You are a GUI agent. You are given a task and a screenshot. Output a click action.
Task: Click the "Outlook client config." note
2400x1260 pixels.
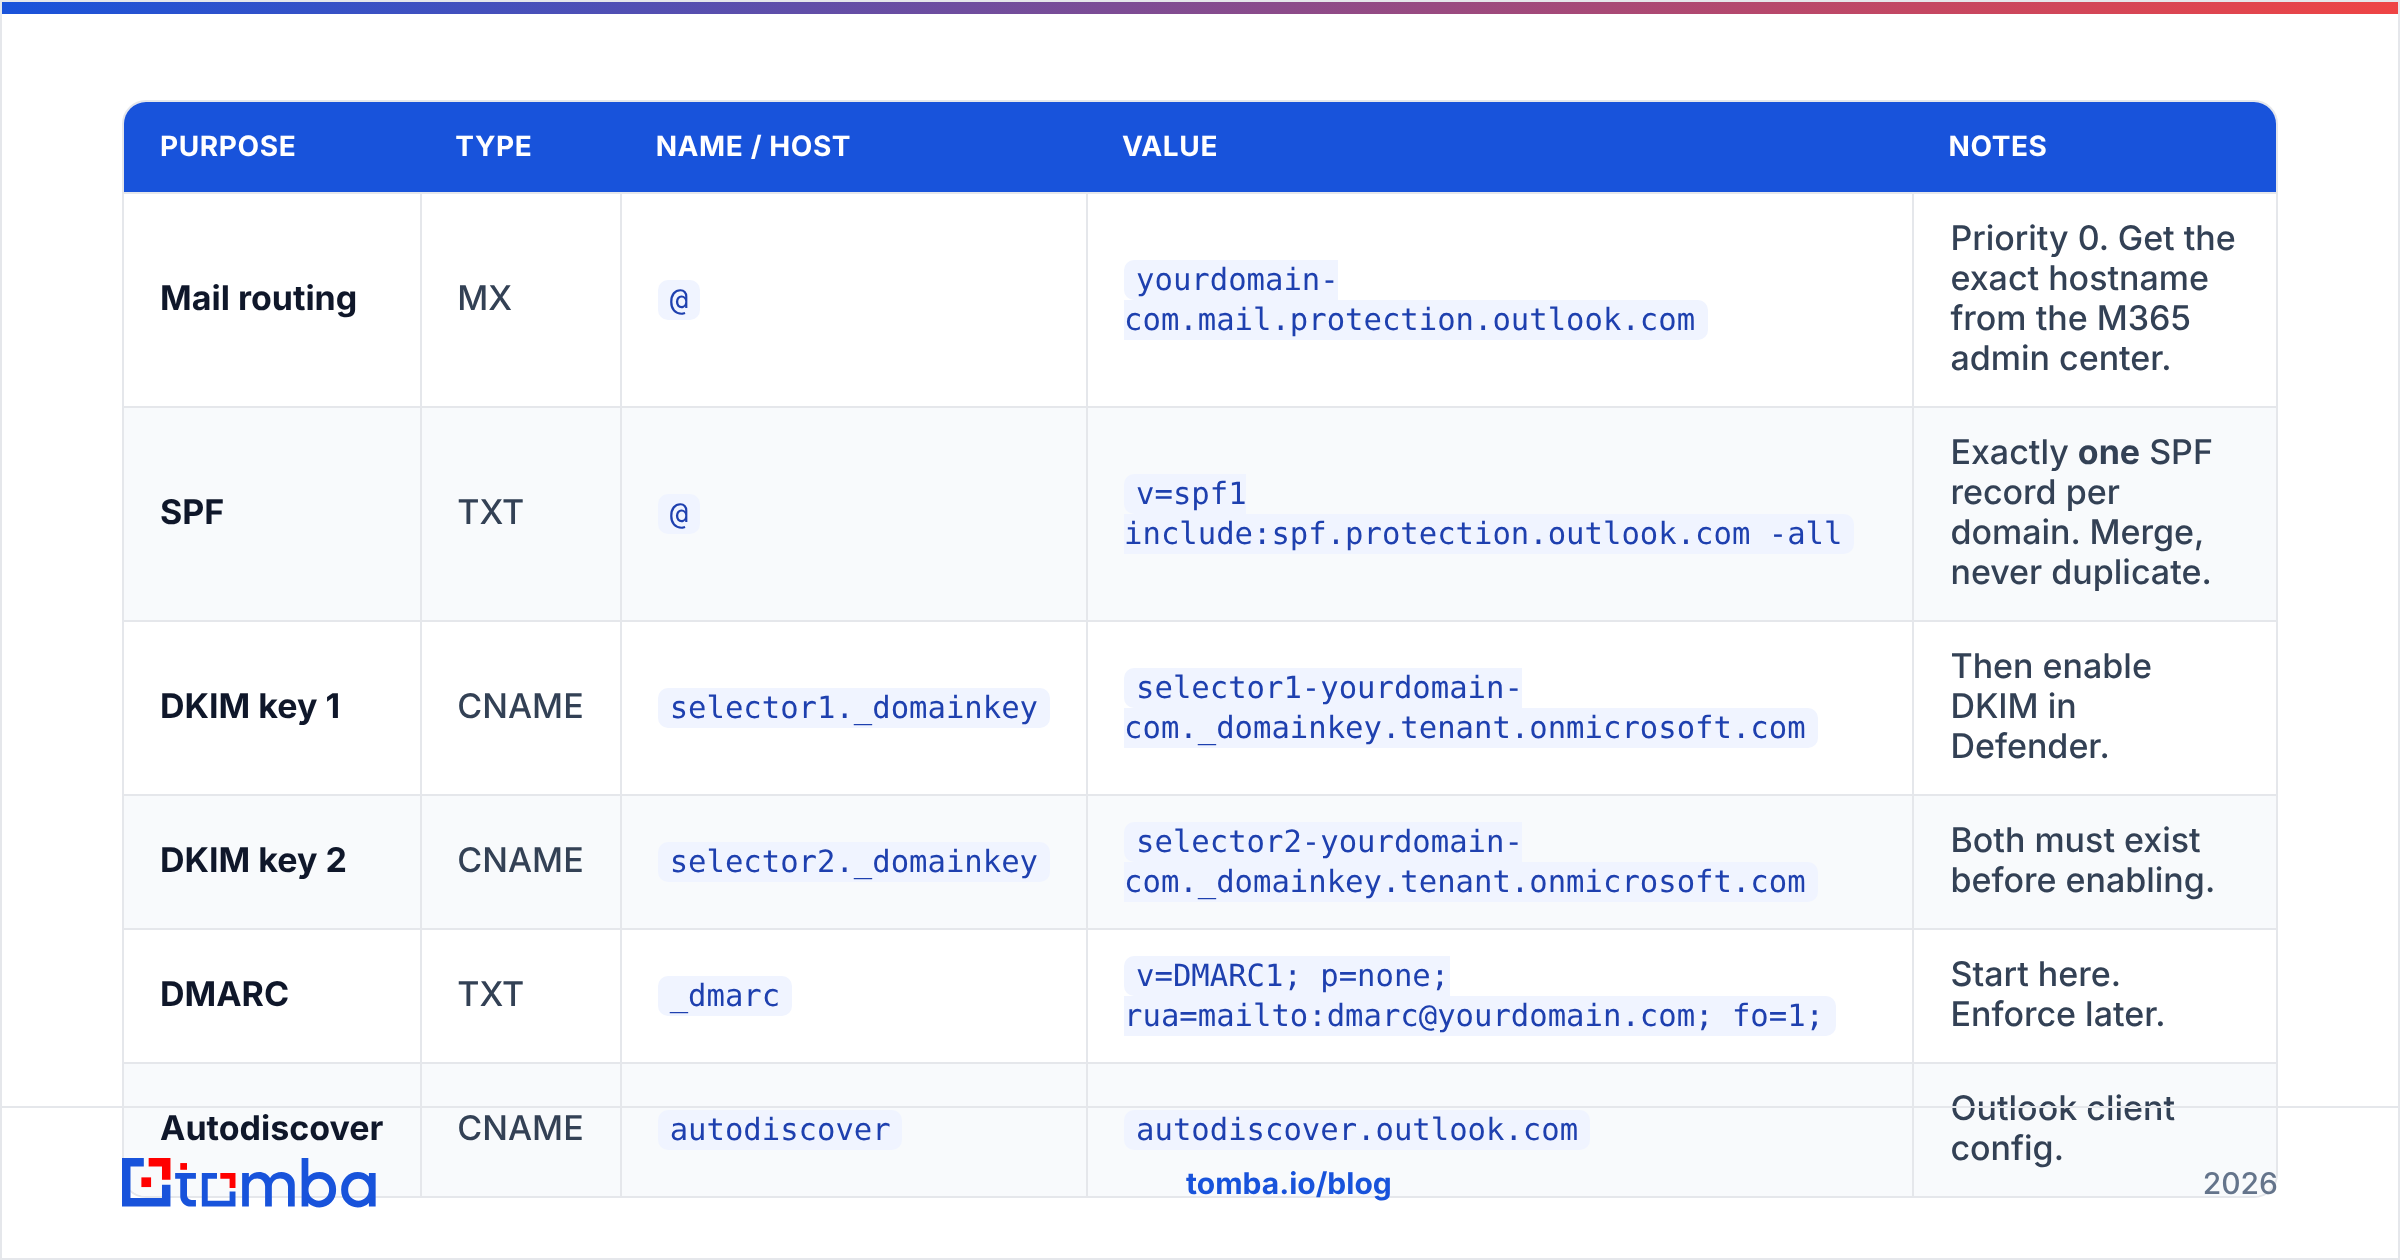(x=2063, y=1128)
